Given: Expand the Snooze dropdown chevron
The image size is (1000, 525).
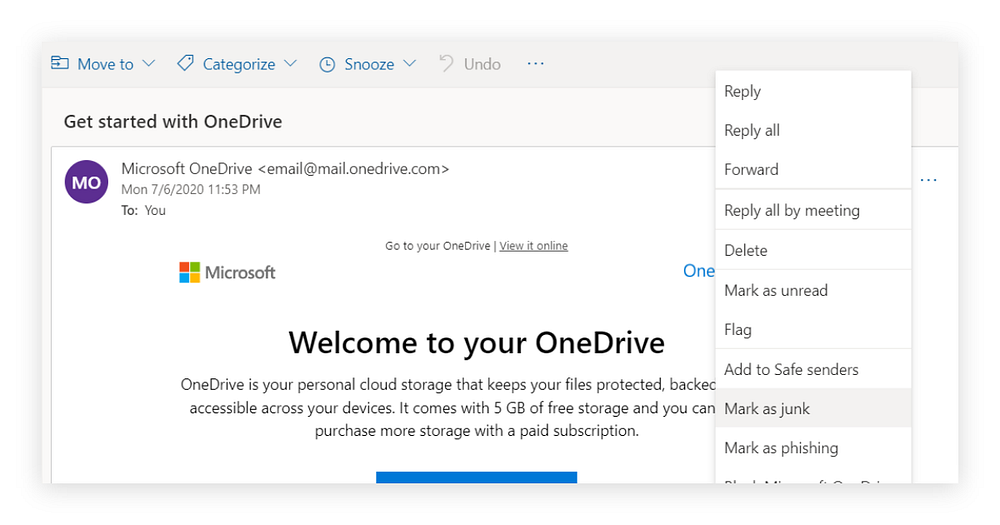Looking at the screenshot, I should point(410,64).
